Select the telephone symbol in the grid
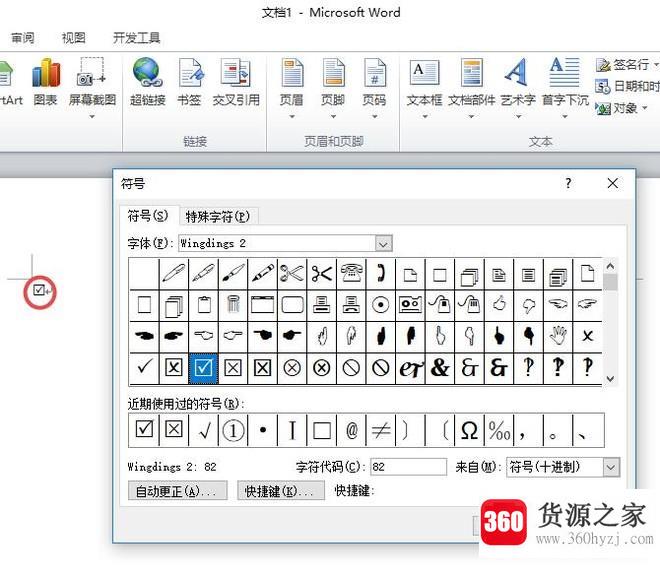660x575 pixels. pyautogui.click(x=351, y=274)
